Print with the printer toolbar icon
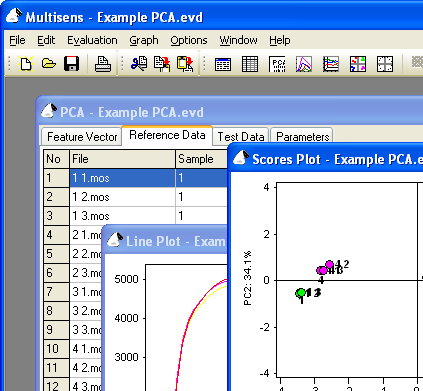Viewport: 423px width, 391px height. tap(103, 64)
